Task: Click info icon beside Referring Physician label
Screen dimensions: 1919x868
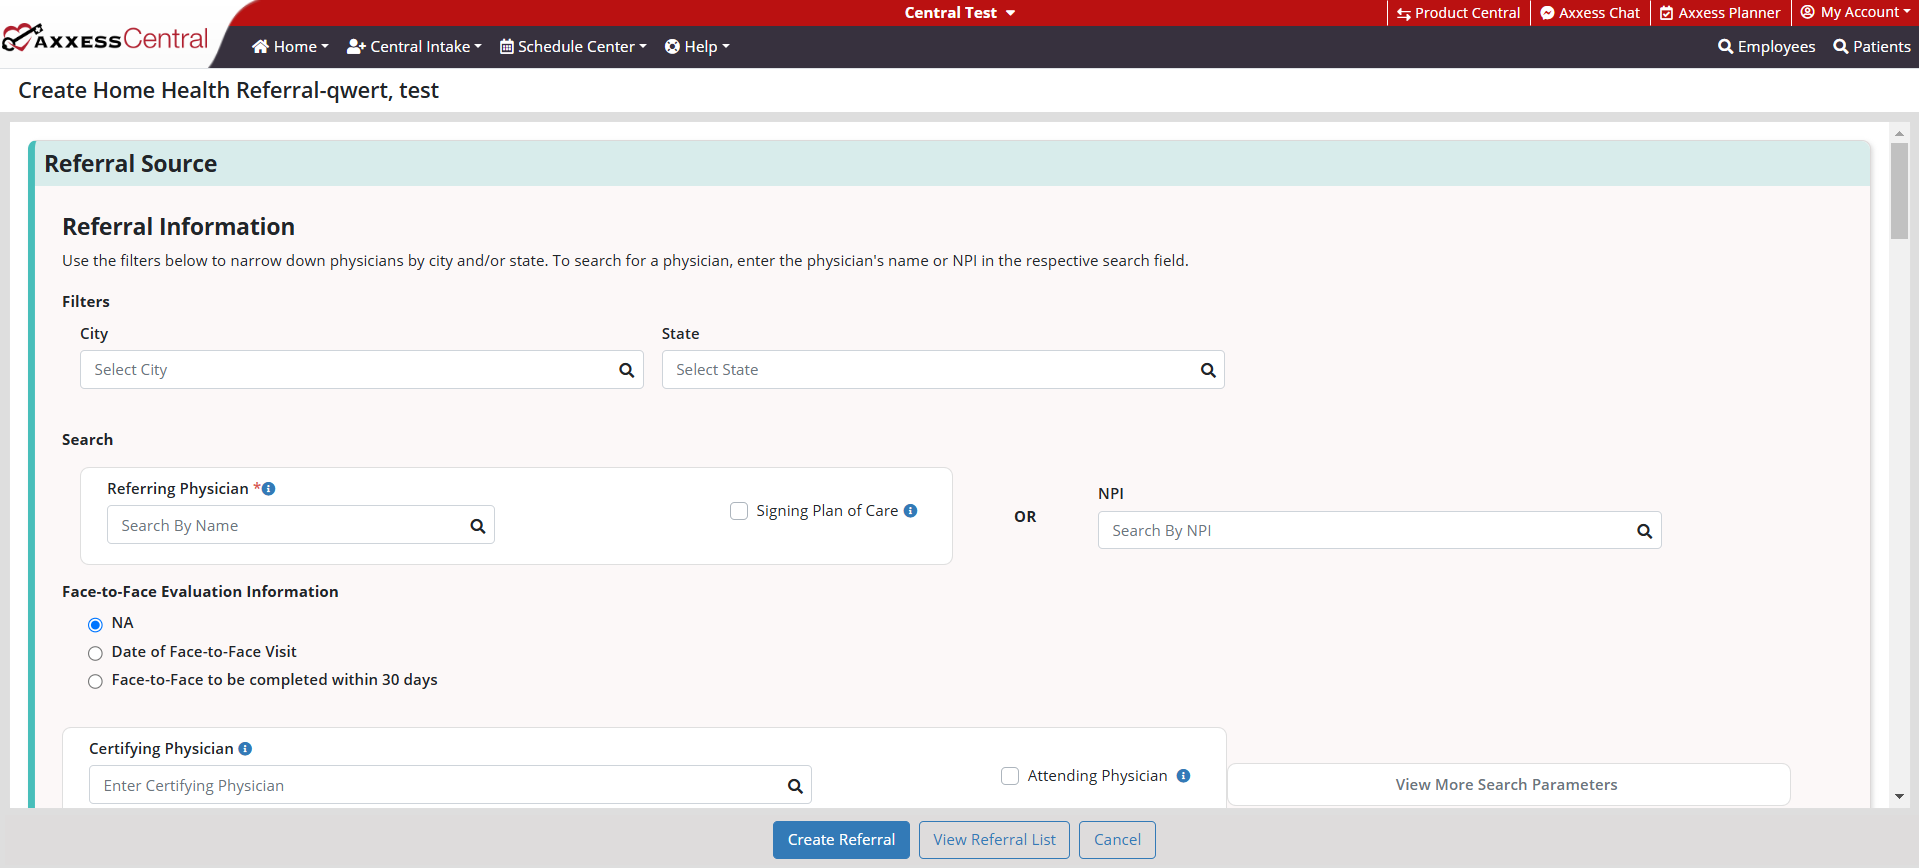Action: coord(268,489)
